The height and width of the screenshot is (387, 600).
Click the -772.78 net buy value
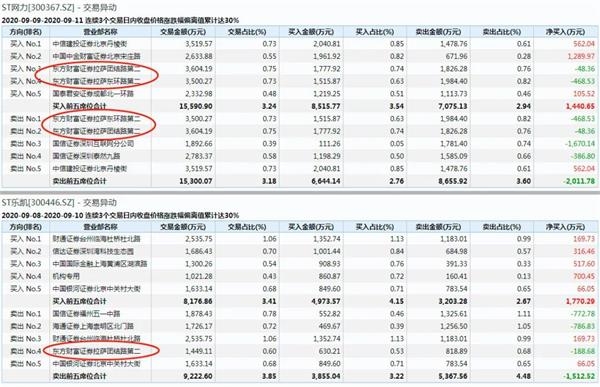tap(583, 314)
